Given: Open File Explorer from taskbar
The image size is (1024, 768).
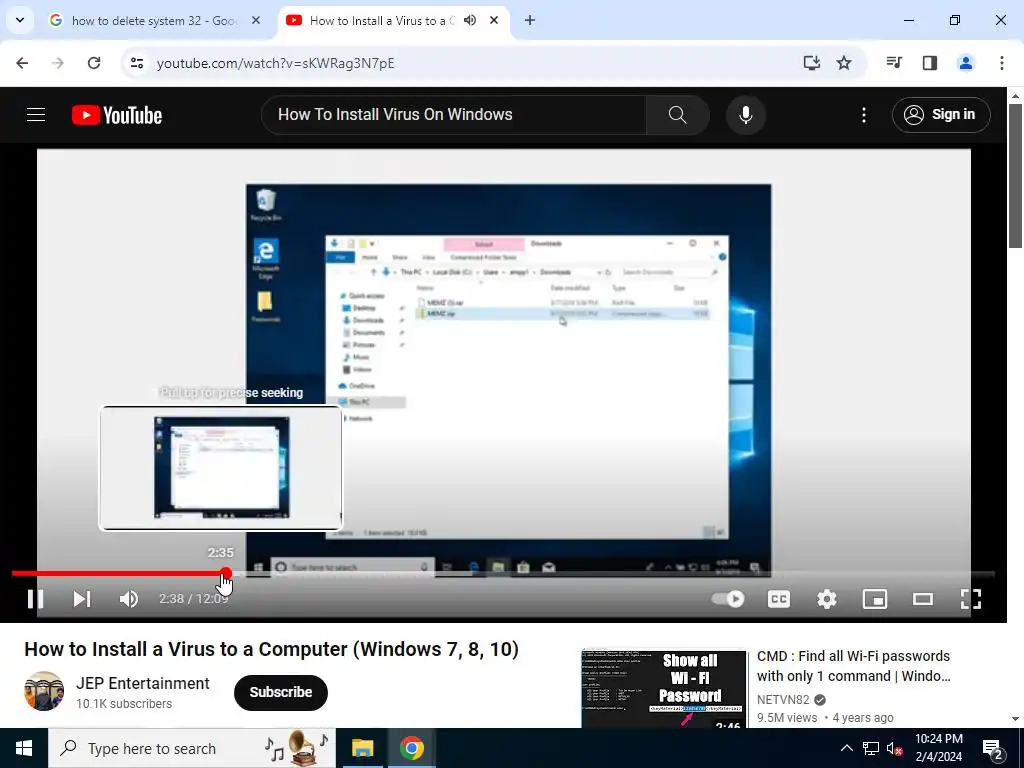Looking at the screenshot, I should point(362,748).
